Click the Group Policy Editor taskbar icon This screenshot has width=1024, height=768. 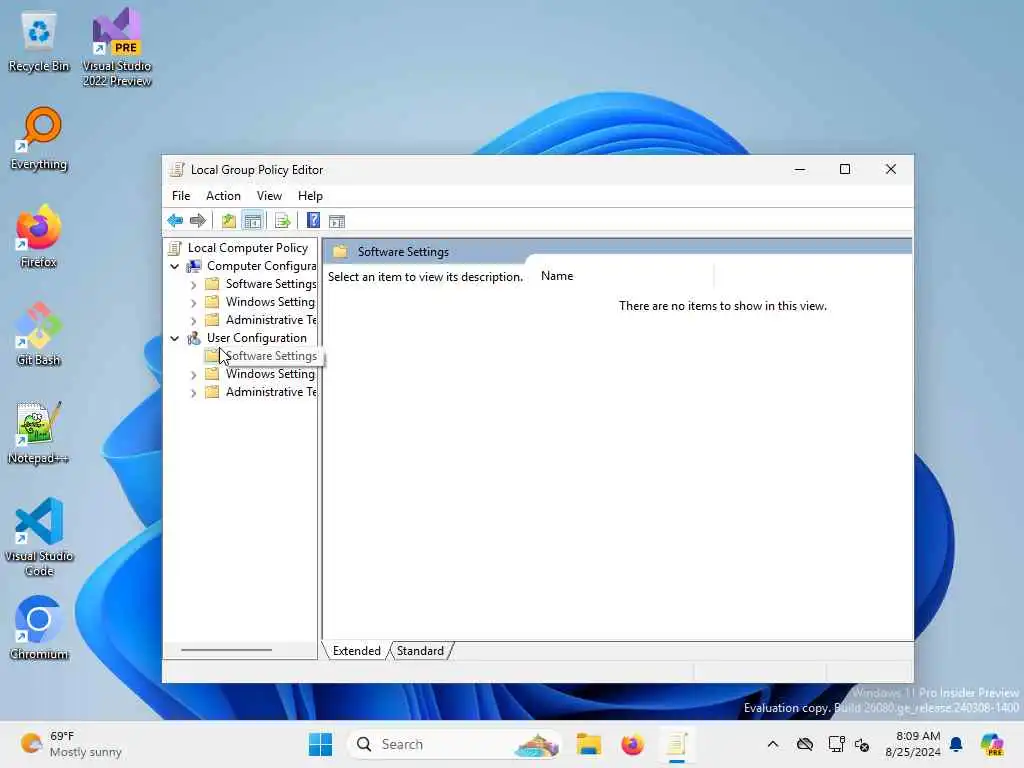tap(677, 744)
